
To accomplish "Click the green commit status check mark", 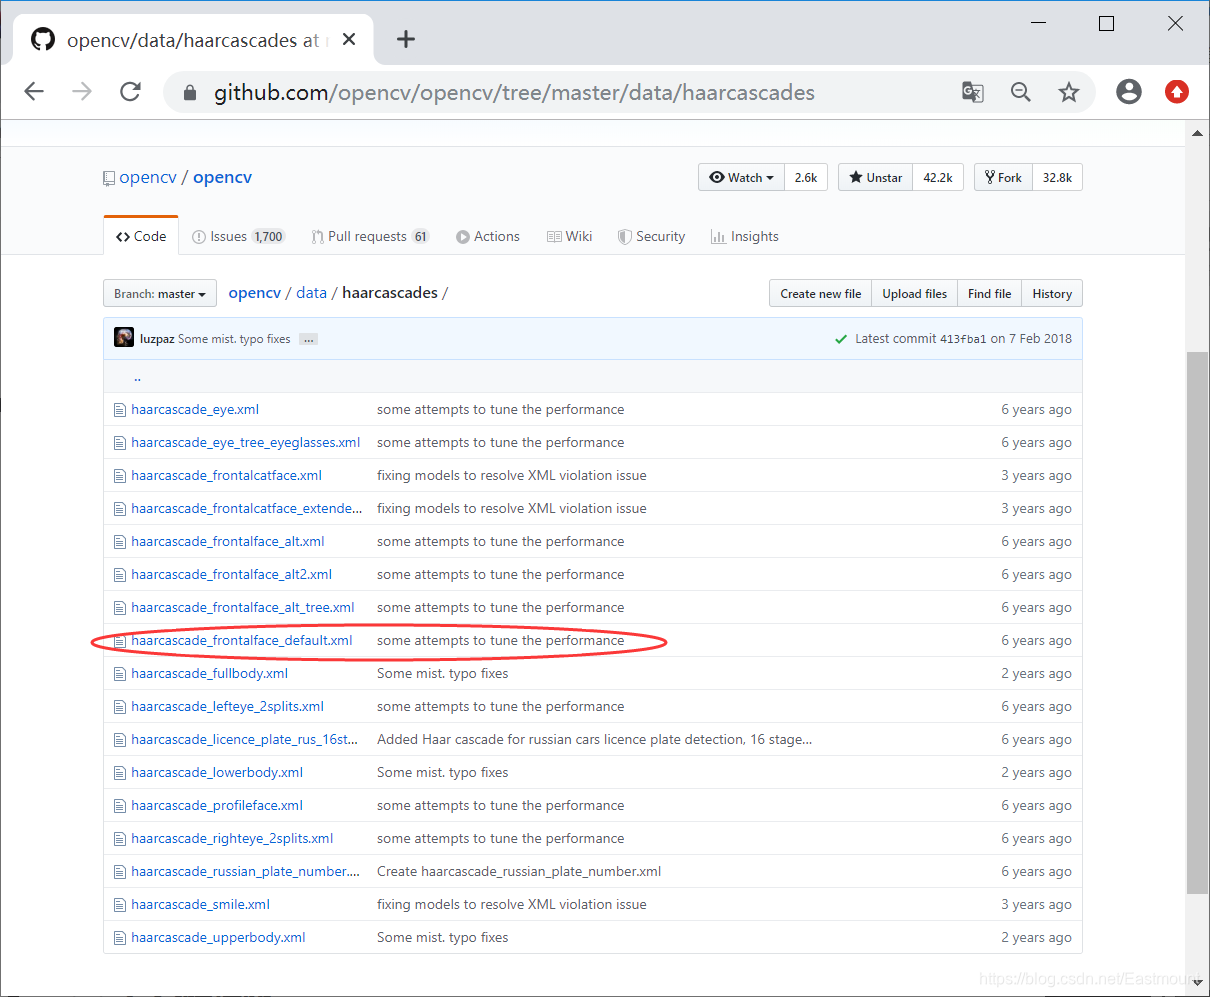I will [841, 339].
